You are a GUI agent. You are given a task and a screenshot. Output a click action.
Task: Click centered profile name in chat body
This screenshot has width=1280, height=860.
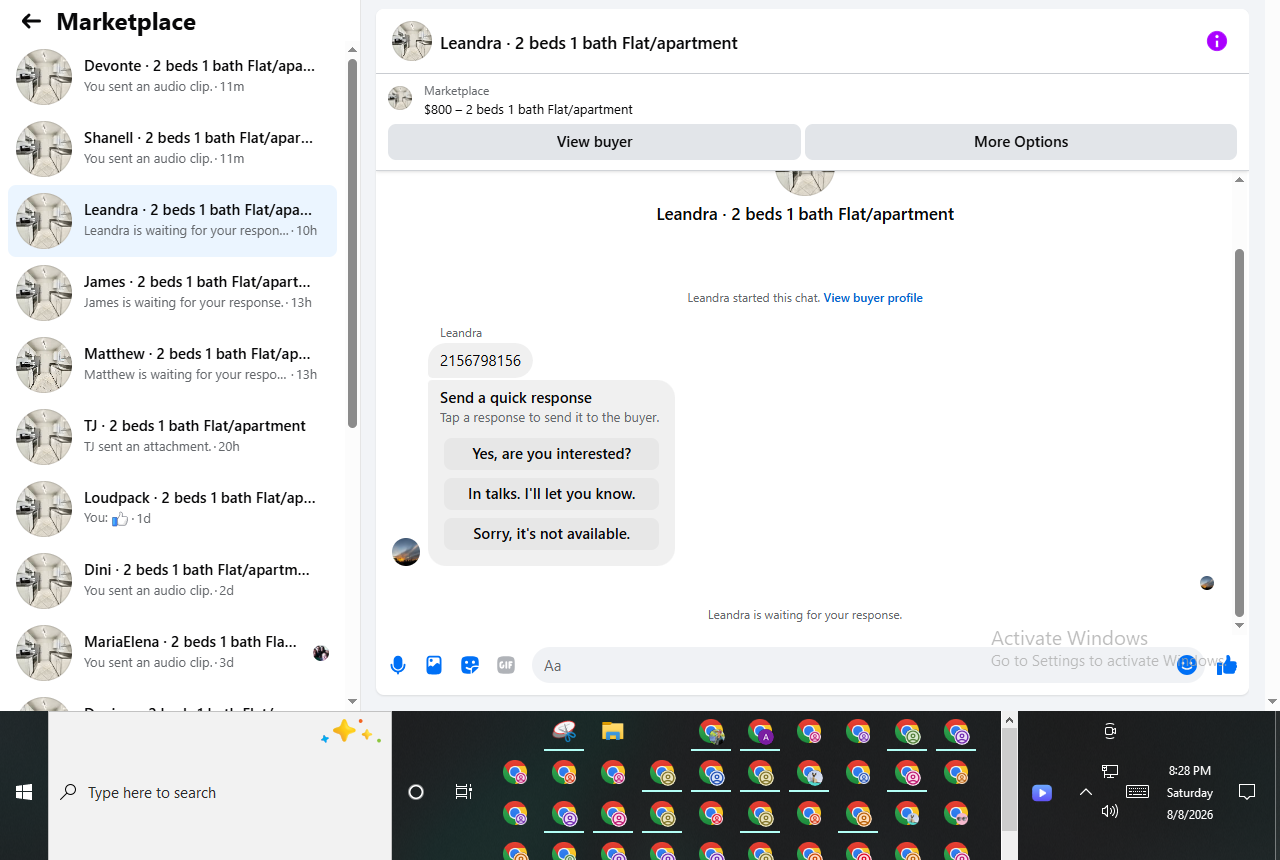tap(805, 214)
